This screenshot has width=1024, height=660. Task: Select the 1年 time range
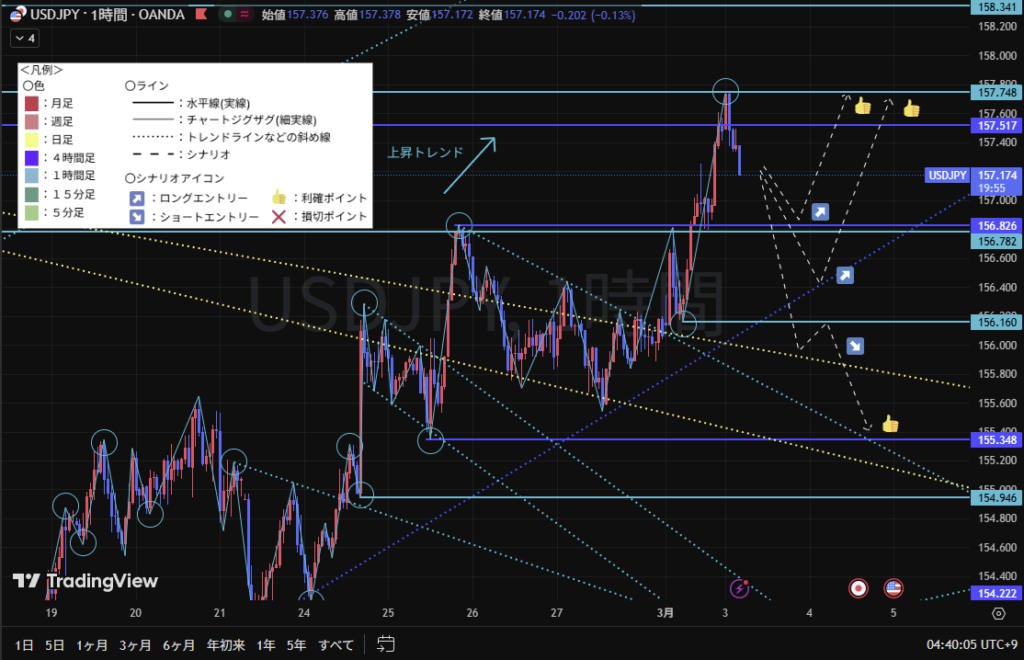(266, 645)
